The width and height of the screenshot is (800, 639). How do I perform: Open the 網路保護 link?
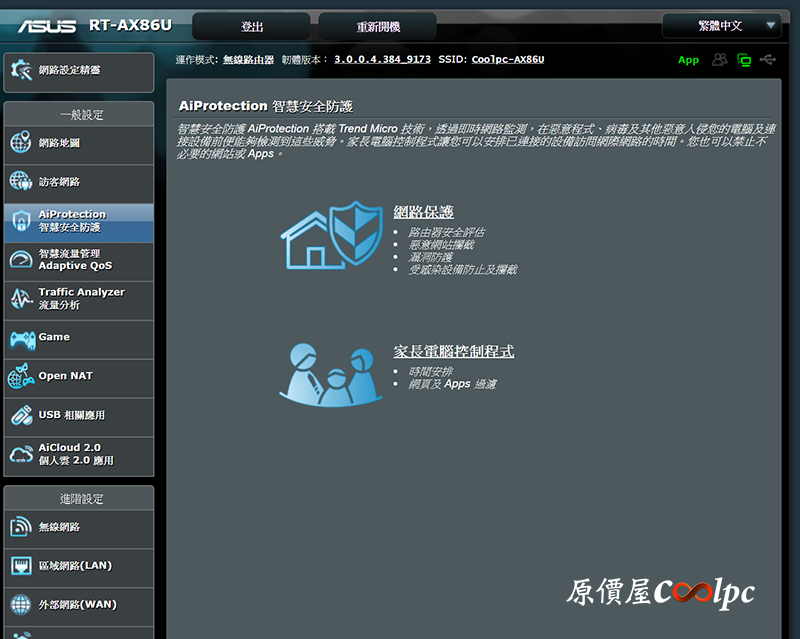(x=423, y=212)
